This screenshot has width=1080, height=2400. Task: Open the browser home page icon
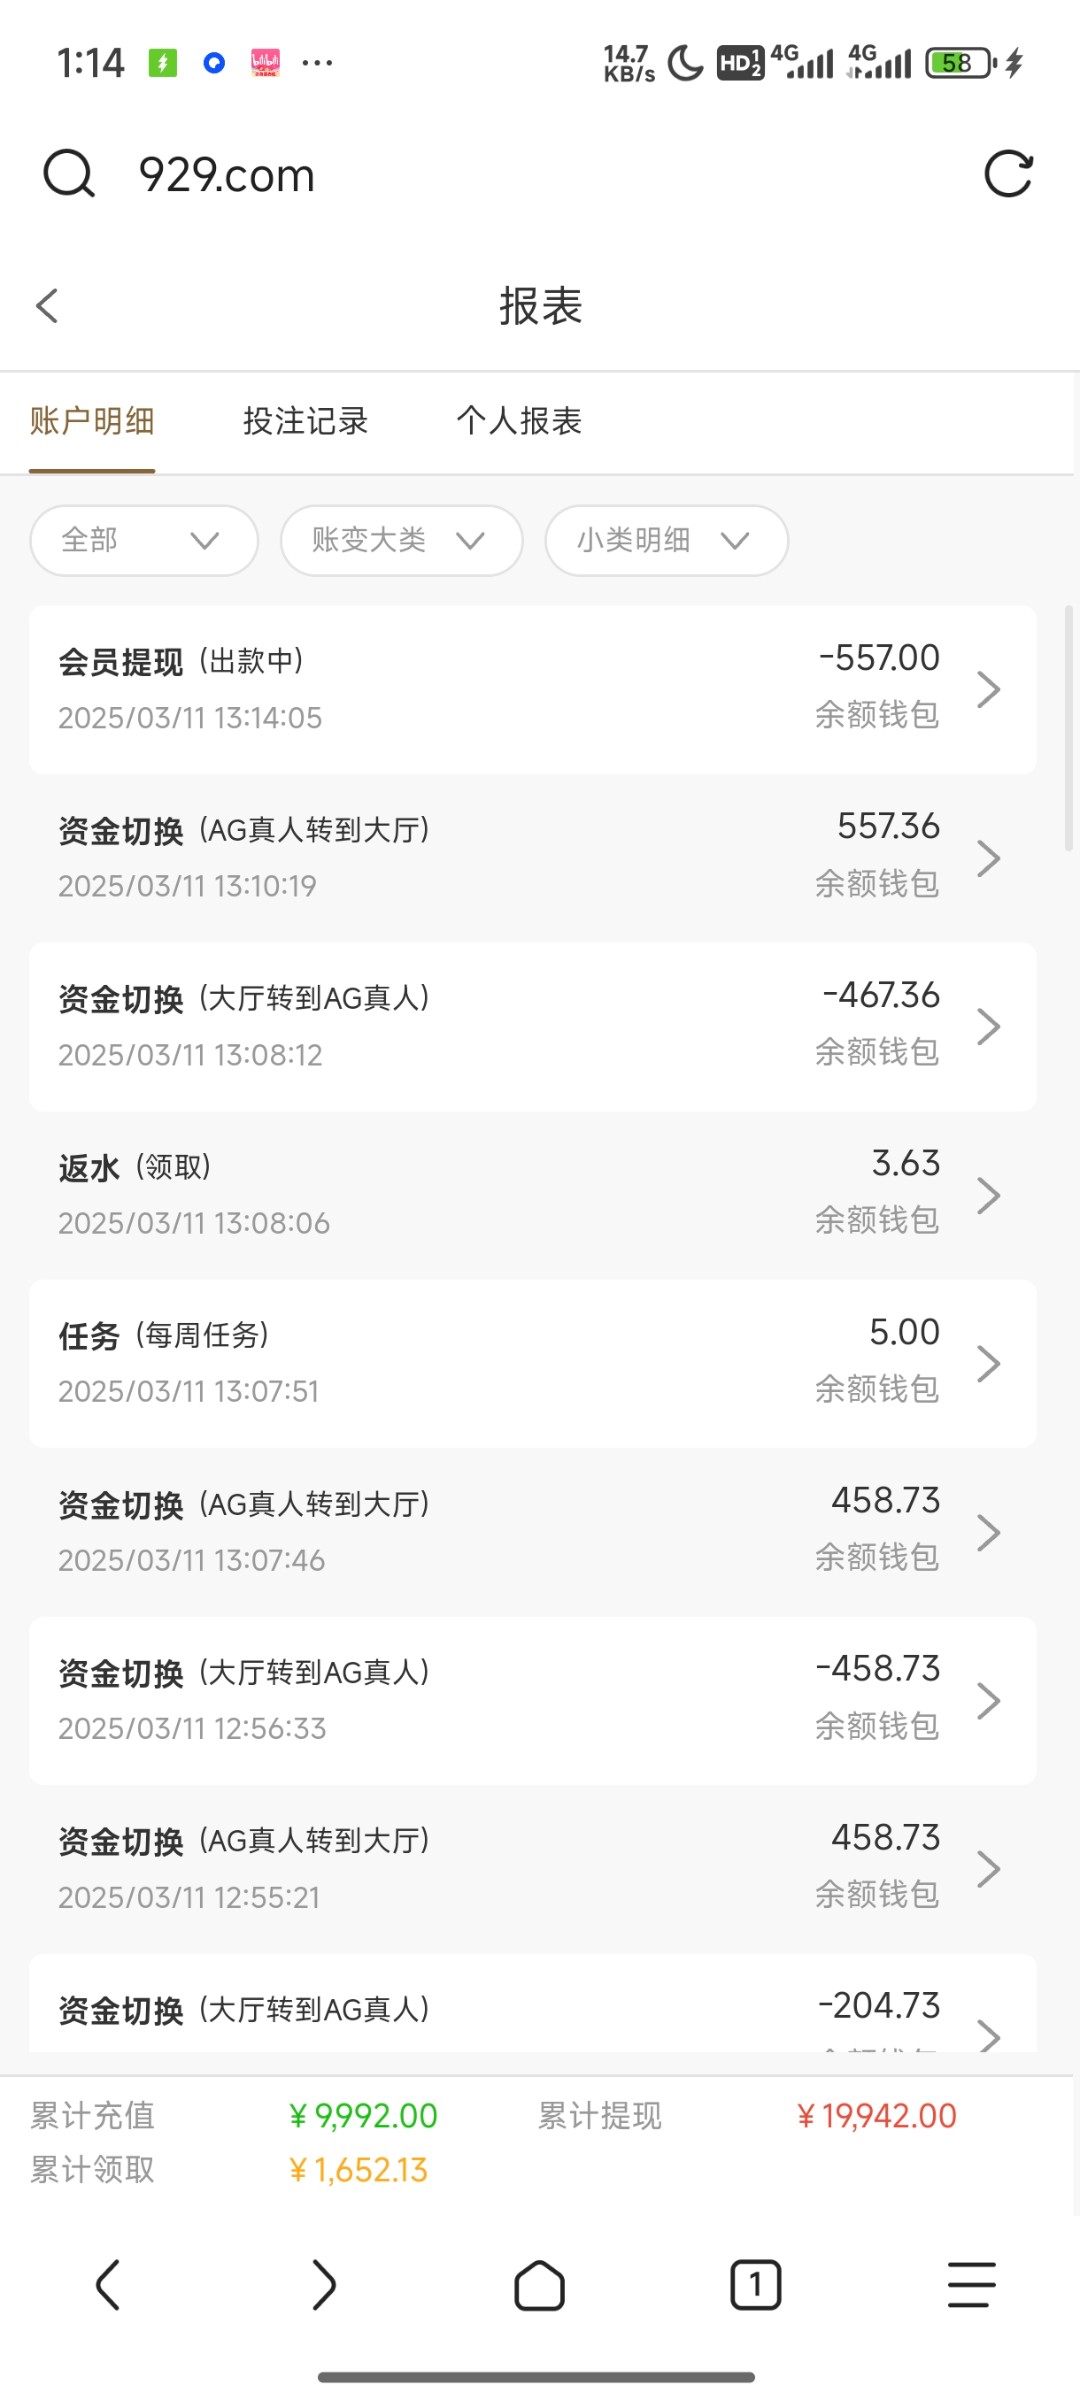click(540, 2285)
